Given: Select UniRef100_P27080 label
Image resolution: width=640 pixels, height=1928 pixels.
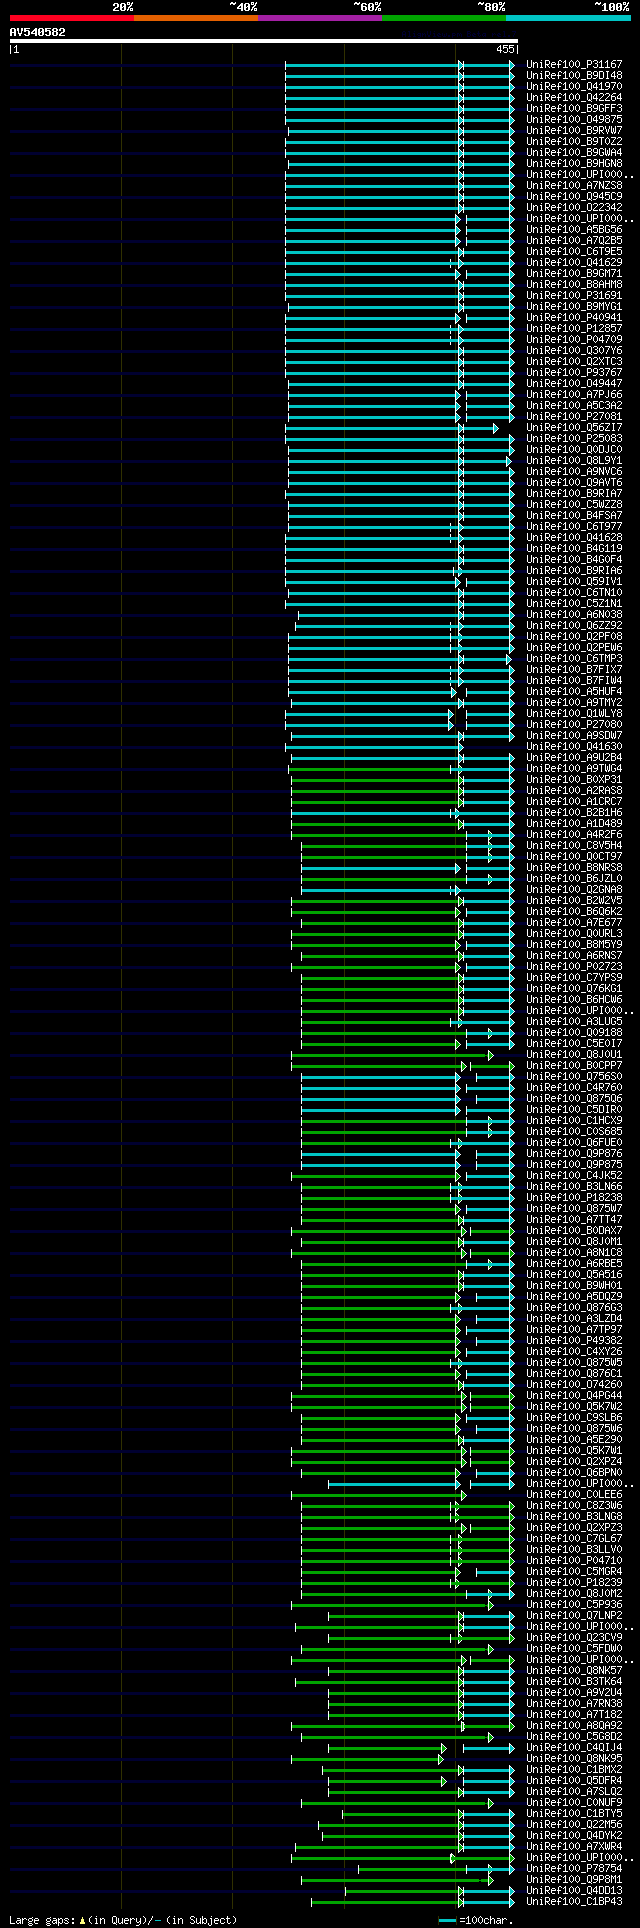Looking at the screenshot, I should [x=574, y=724].
